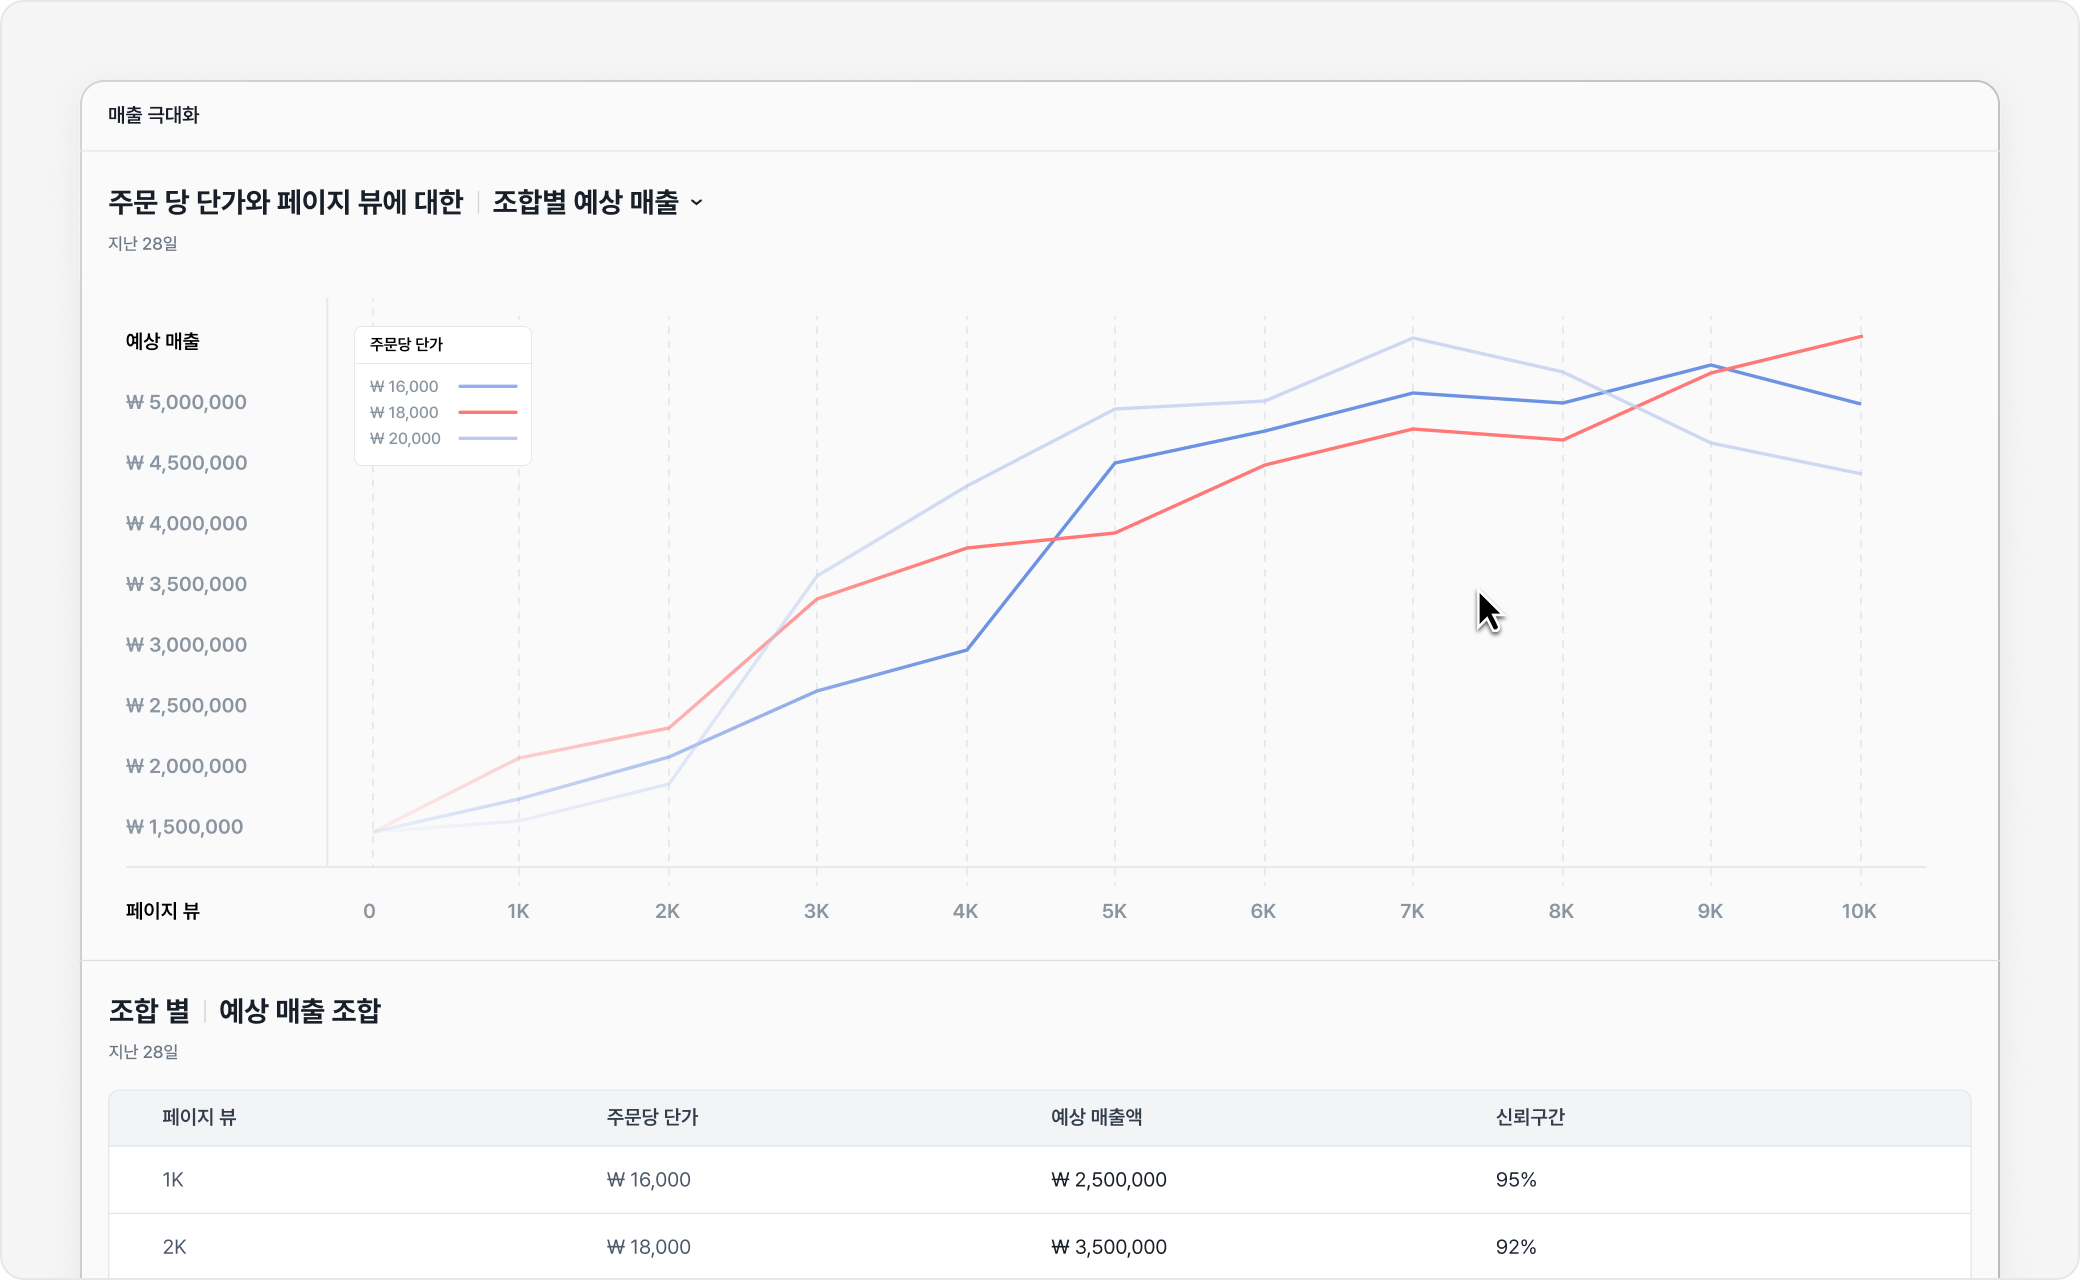This screenshot has height=1280, width=2080.
Task: Sort by the 예상 매출액 column header
Action: [1096, 1118]
